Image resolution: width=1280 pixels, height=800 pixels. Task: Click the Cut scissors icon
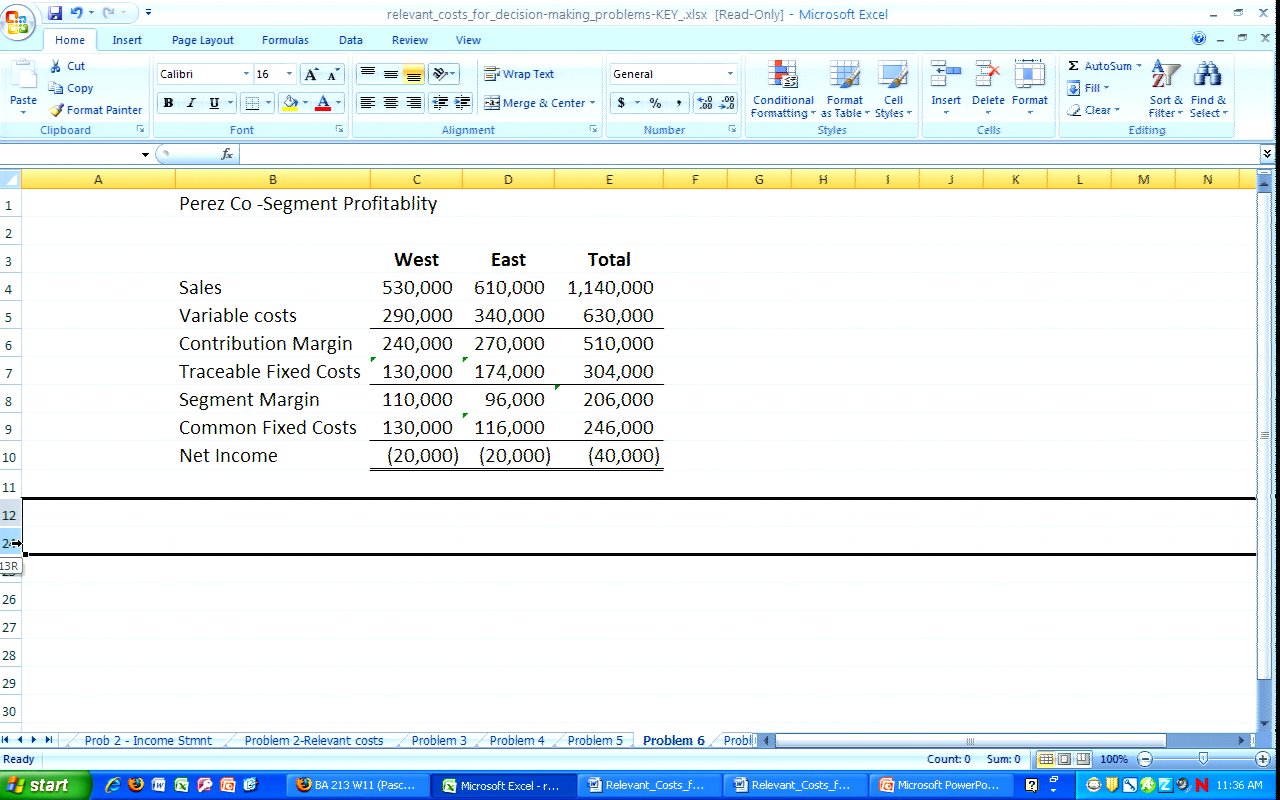point(56,66)
